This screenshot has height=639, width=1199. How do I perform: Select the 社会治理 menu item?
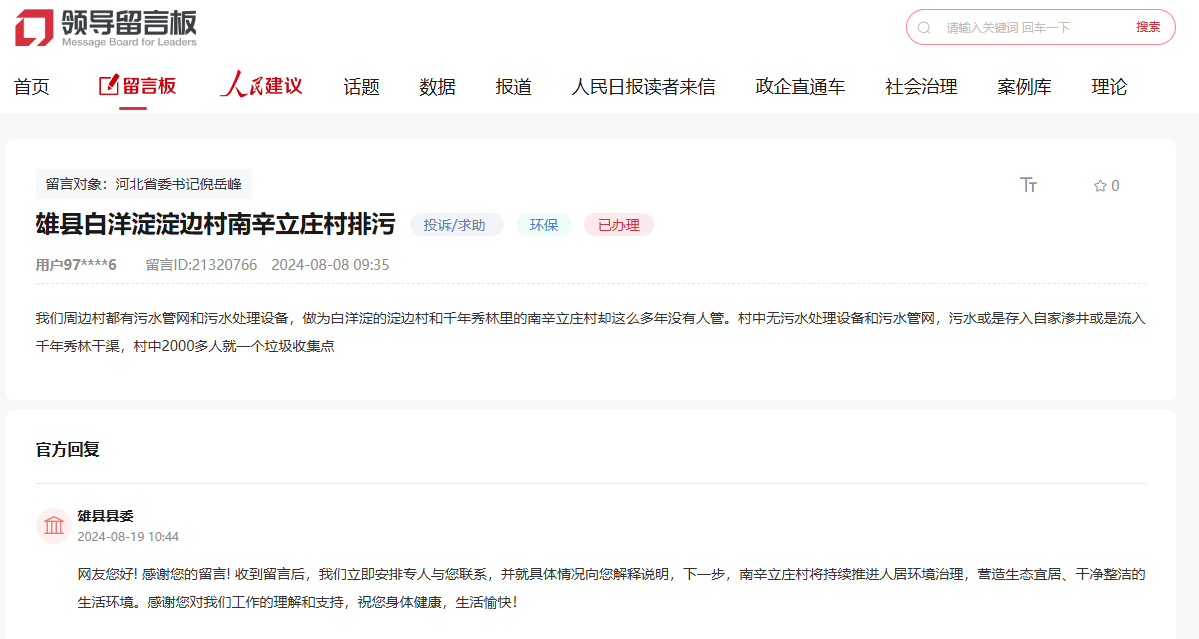click(x=921, y=87)
